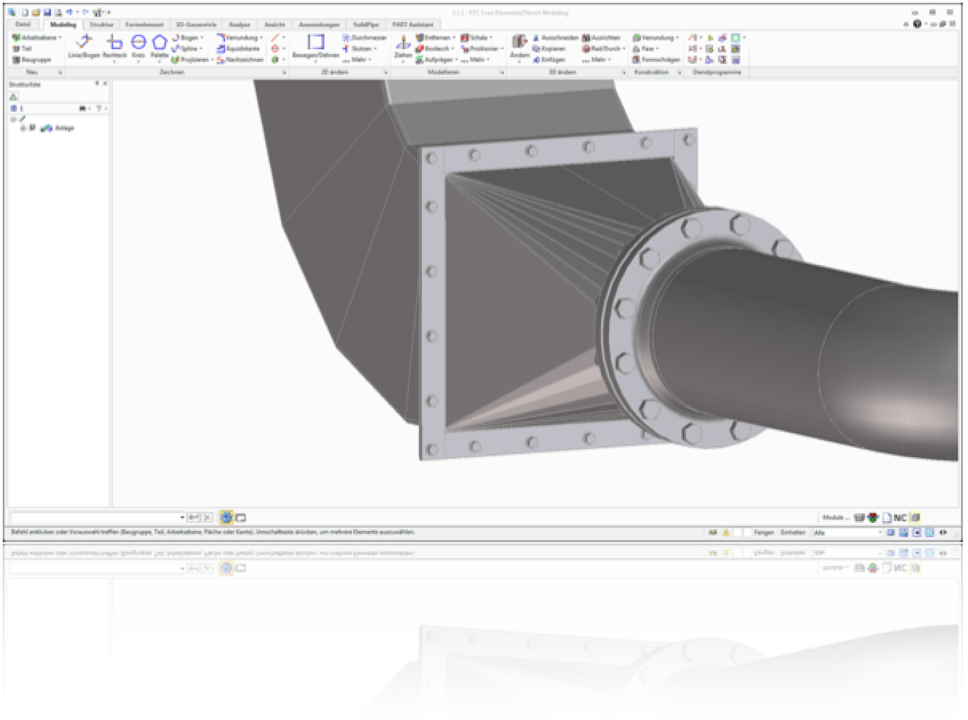Select the Äquidistante tool

(238, 49)
